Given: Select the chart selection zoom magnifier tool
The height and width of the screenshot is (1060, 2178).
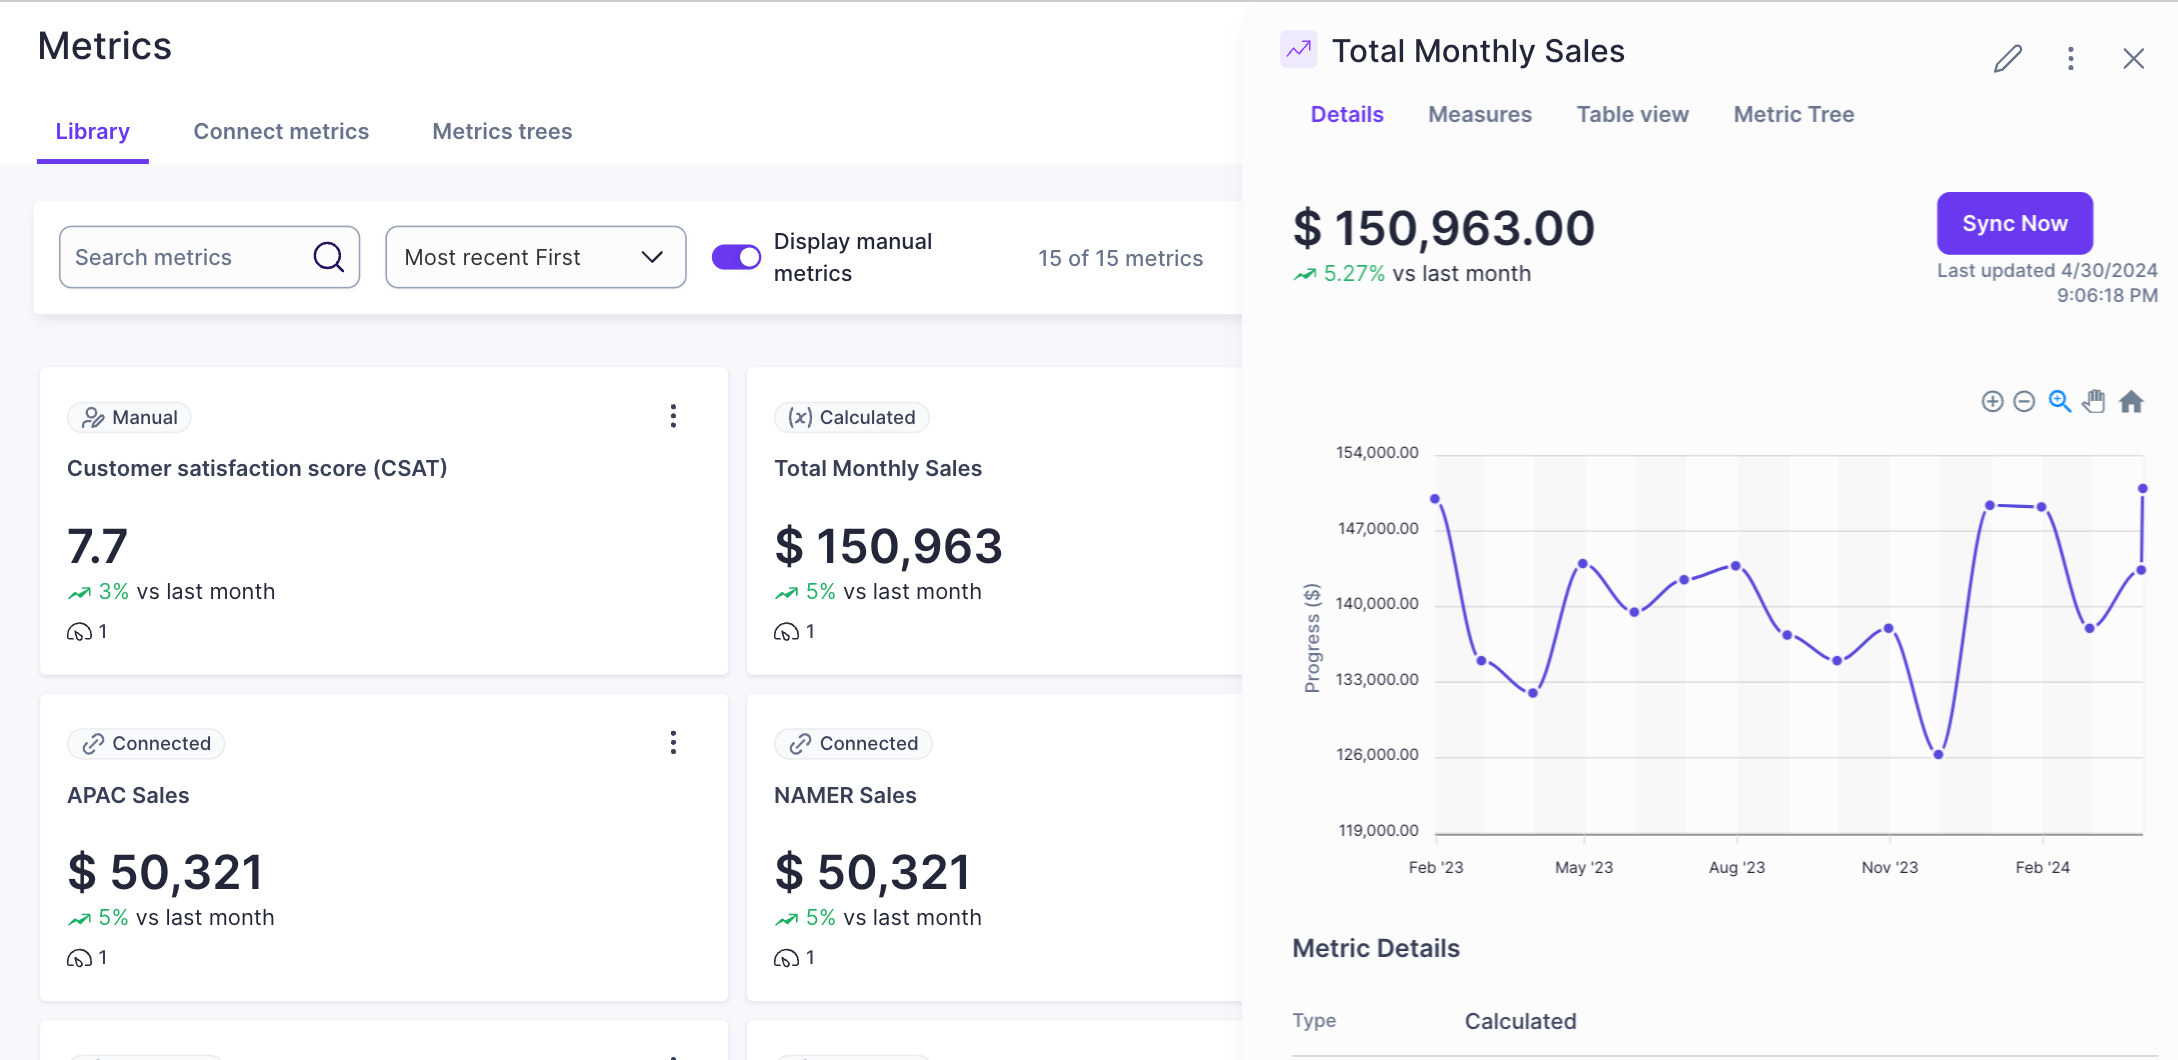Looking at the screenshot, I should 2059,402.
